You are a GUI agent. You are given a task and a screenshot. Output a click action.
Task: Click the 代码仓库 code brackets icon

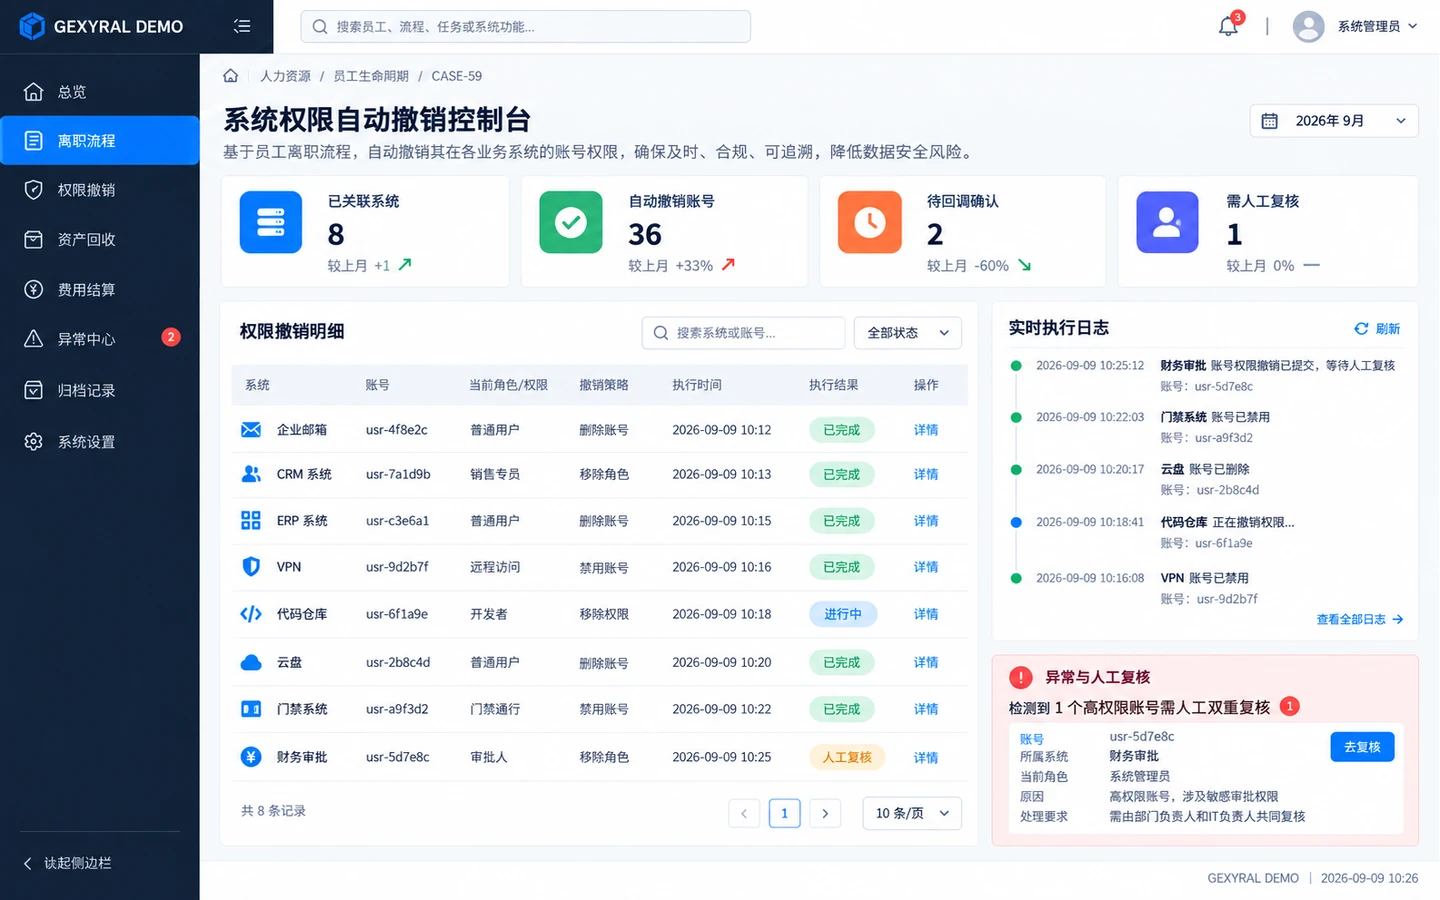click(x=251, y=614)
